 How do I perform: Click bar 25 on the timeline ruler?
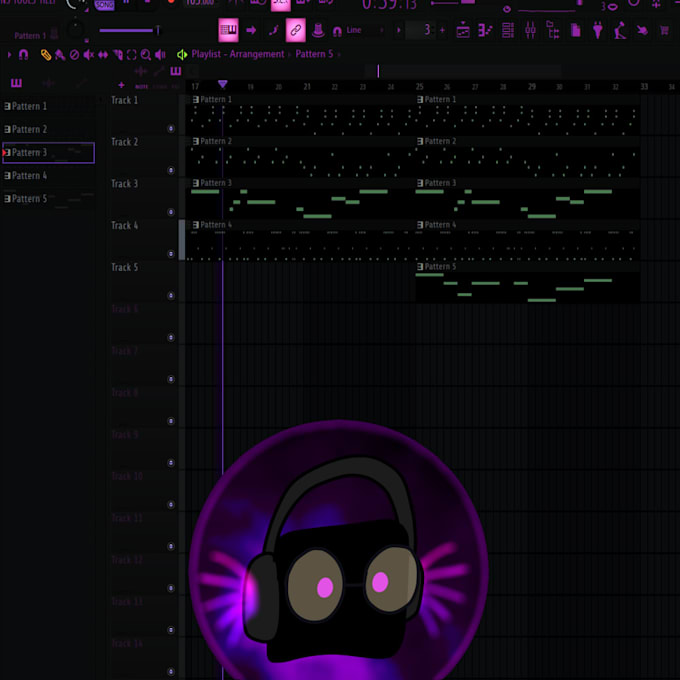click(x=419, y=87)
